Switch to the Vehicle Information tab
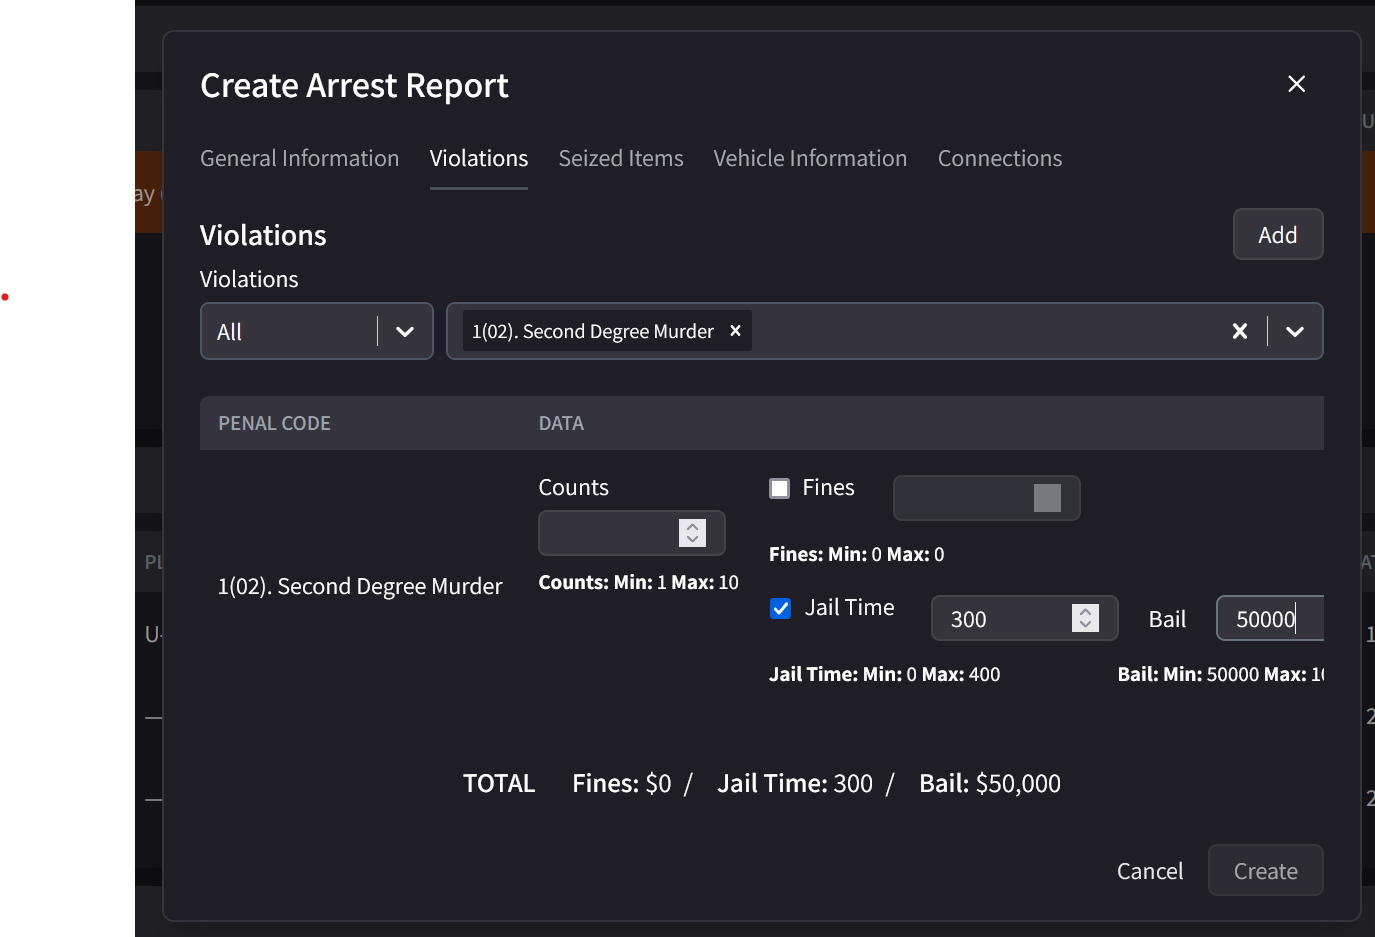Screen dimensions: 1375x937 click(x=810, y=158)
